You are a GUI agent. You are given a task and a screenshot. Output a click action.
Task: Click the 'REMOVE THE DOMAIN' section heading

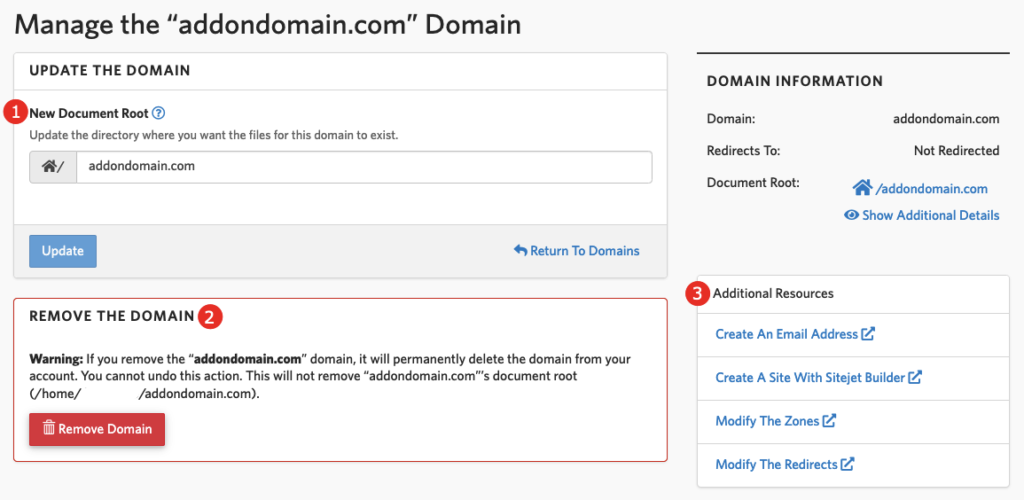[x=112, y=317]
